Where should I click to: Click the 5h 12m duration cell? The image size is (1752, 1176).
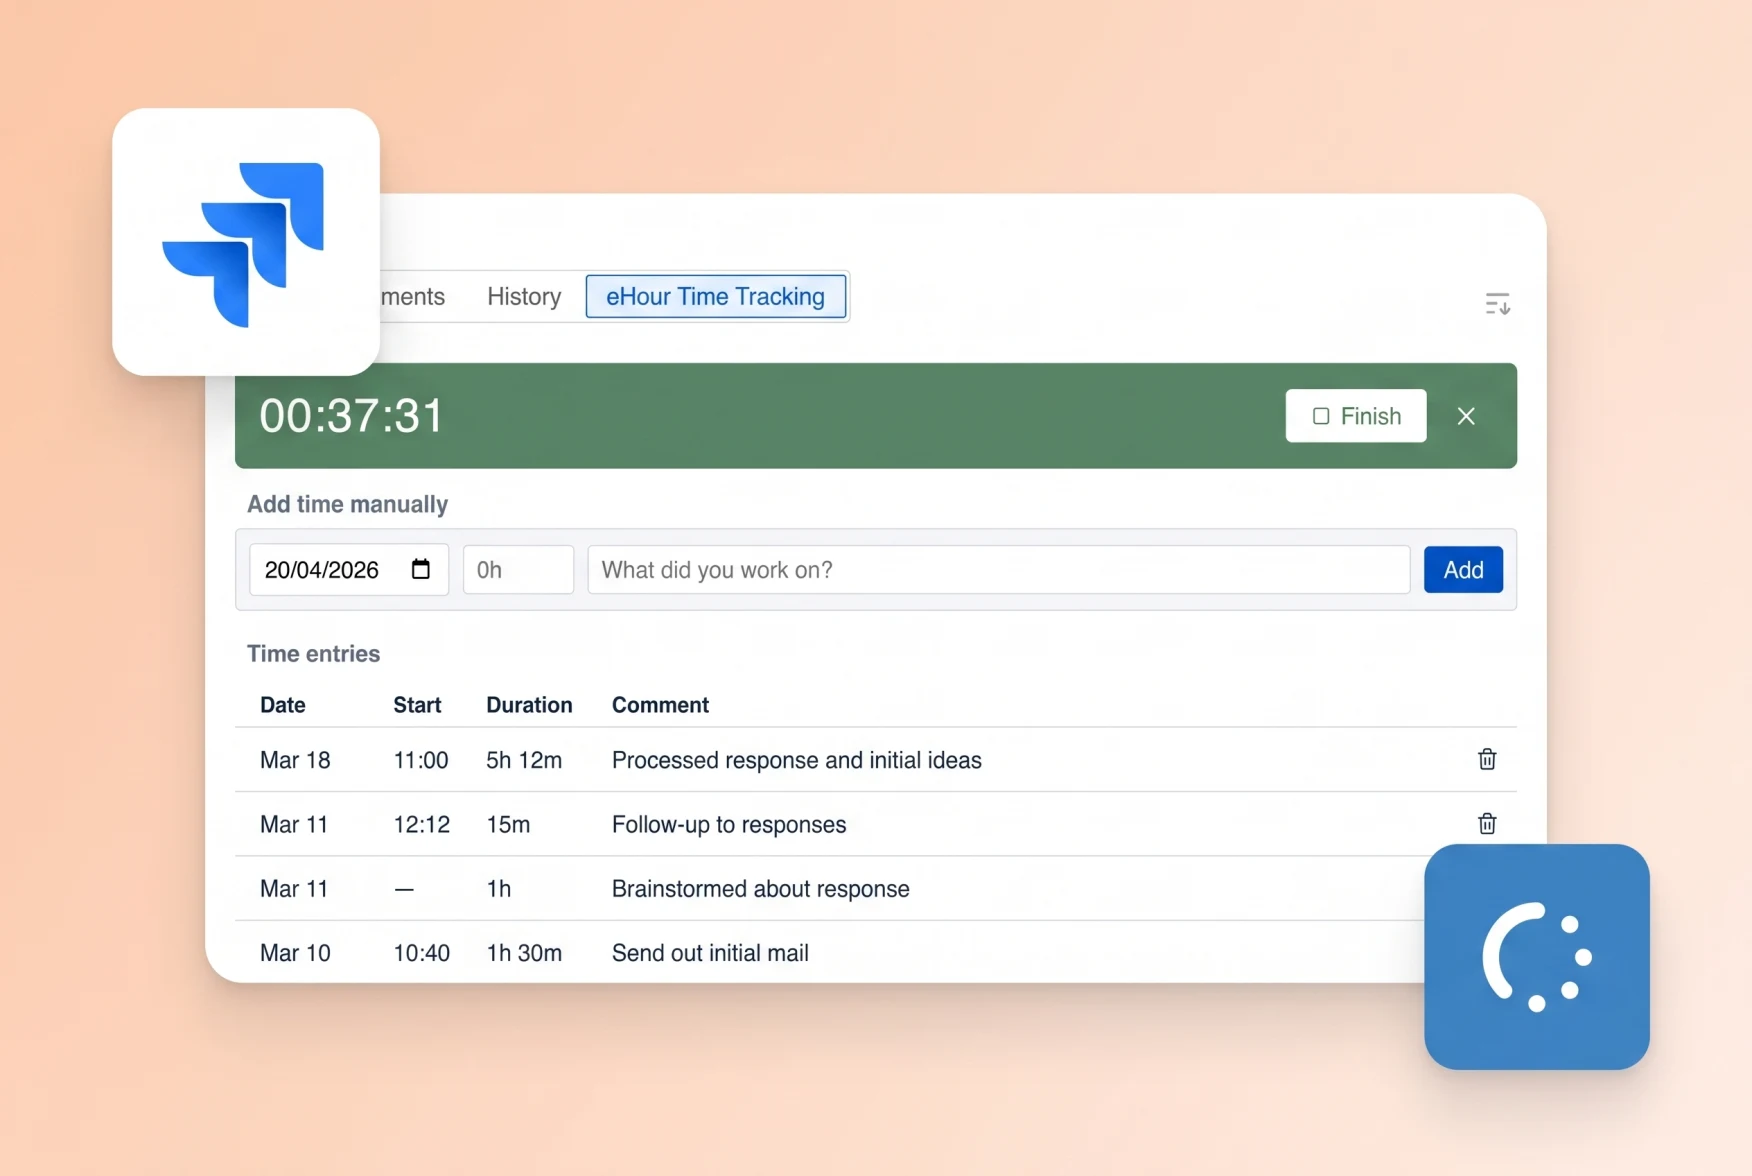(x=524, y=760)
